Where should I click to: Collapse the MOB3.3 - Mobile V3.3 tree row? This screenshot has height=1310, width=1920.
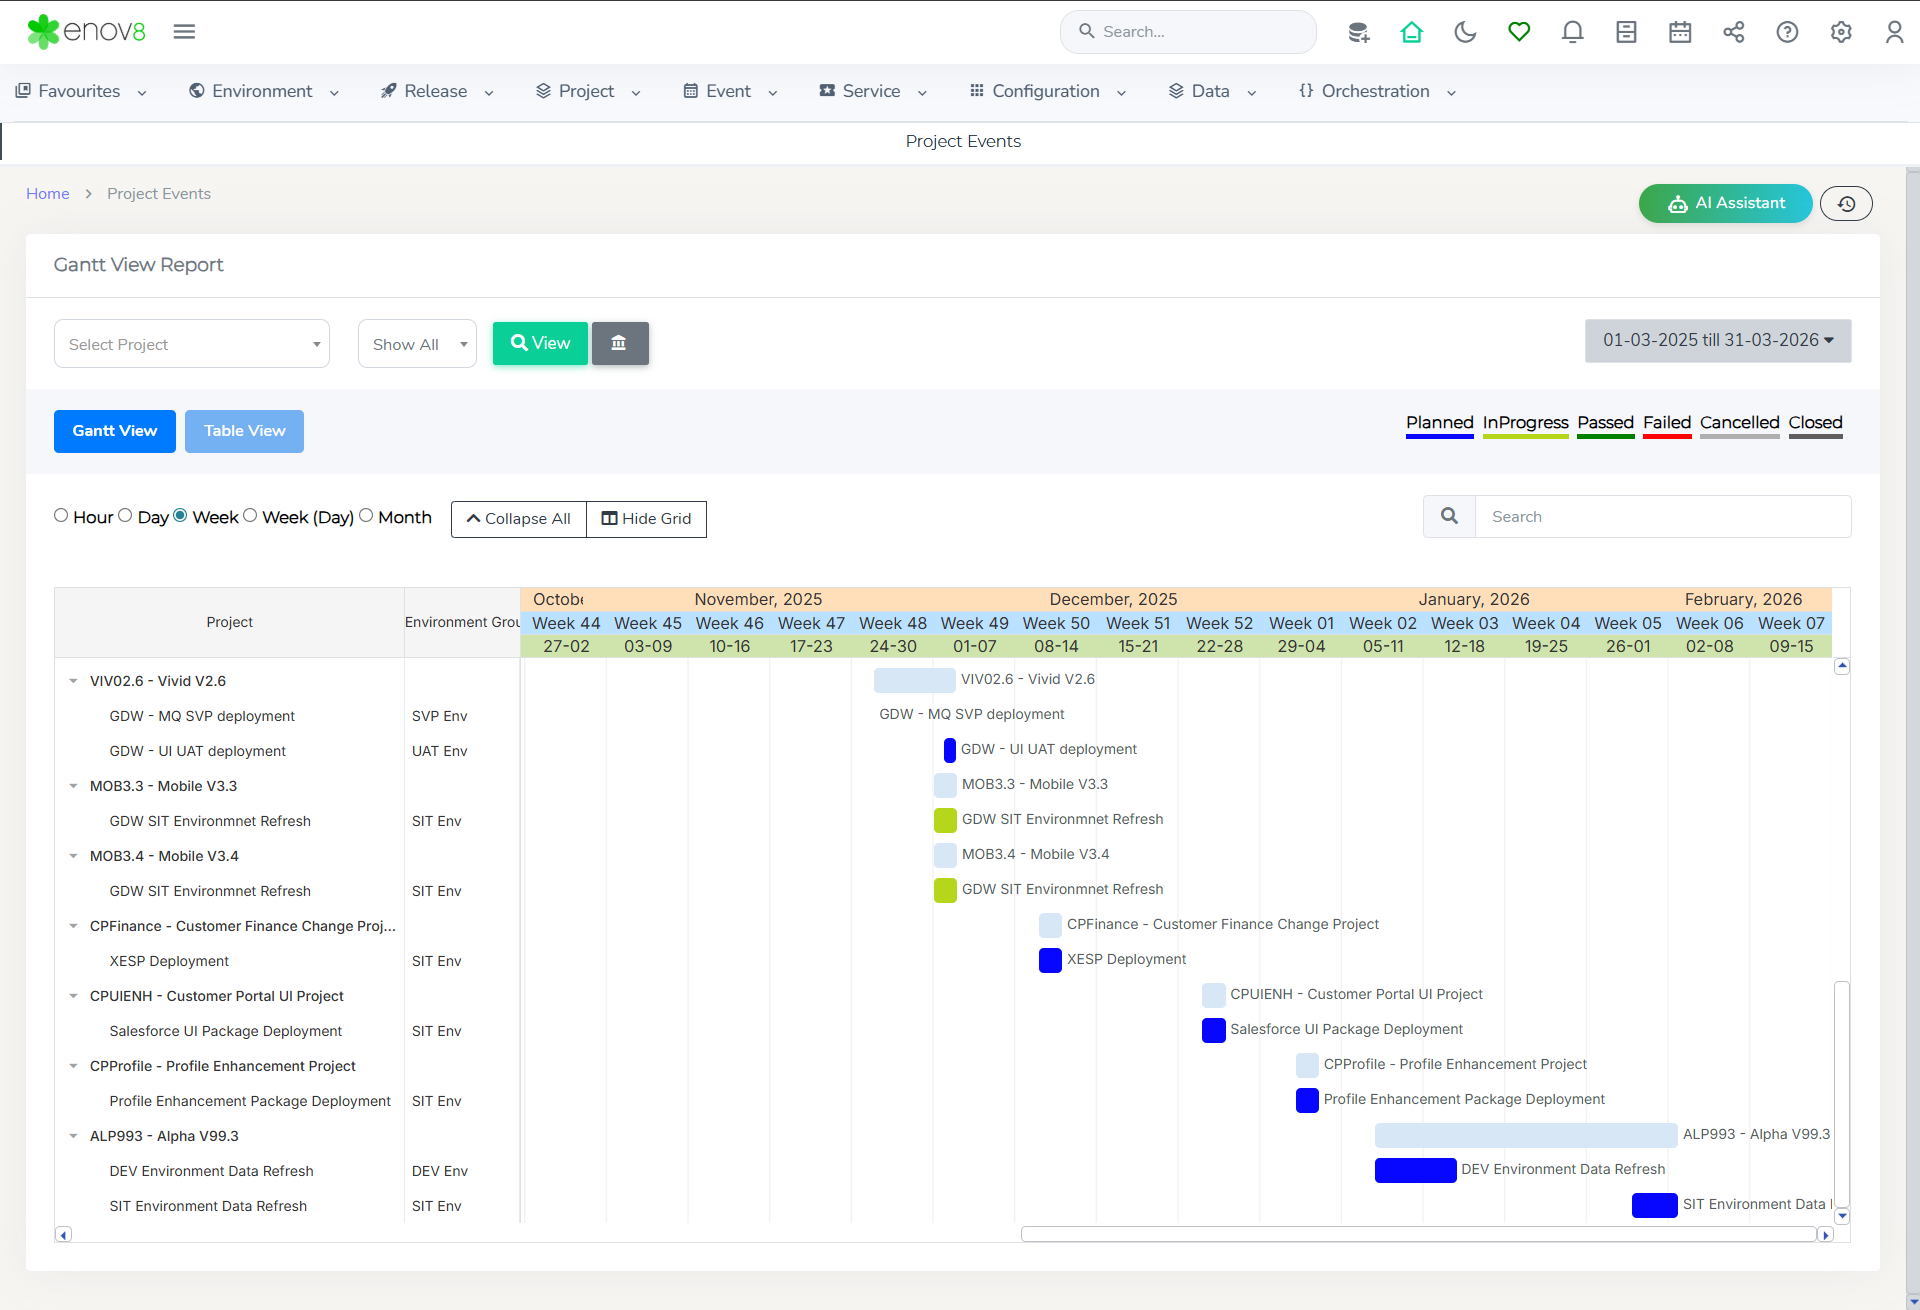coord(73,786)
